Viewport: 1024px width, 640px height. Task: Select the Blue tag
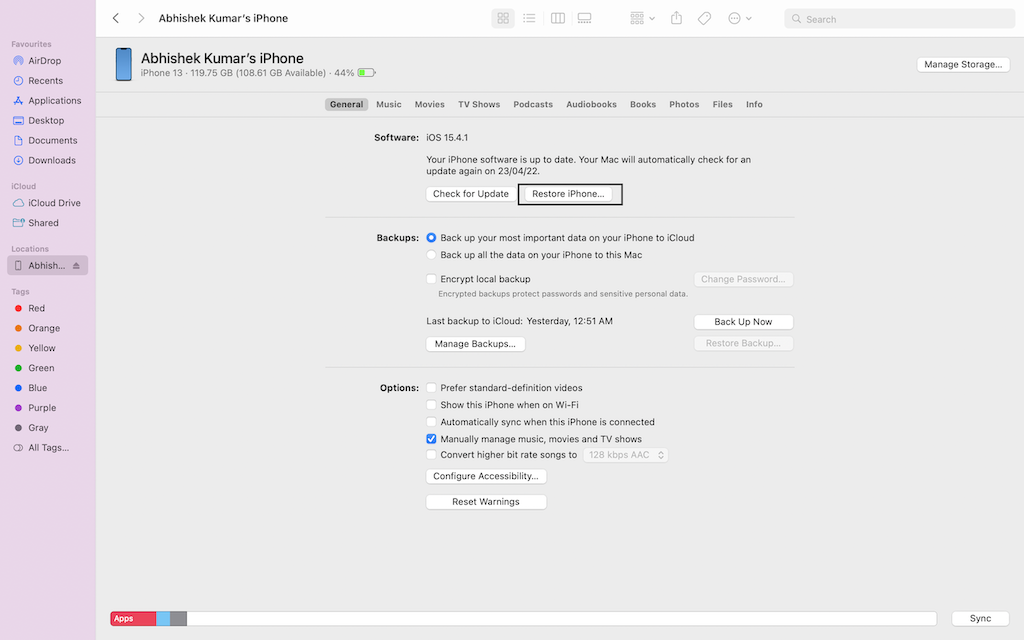(37, 388)
